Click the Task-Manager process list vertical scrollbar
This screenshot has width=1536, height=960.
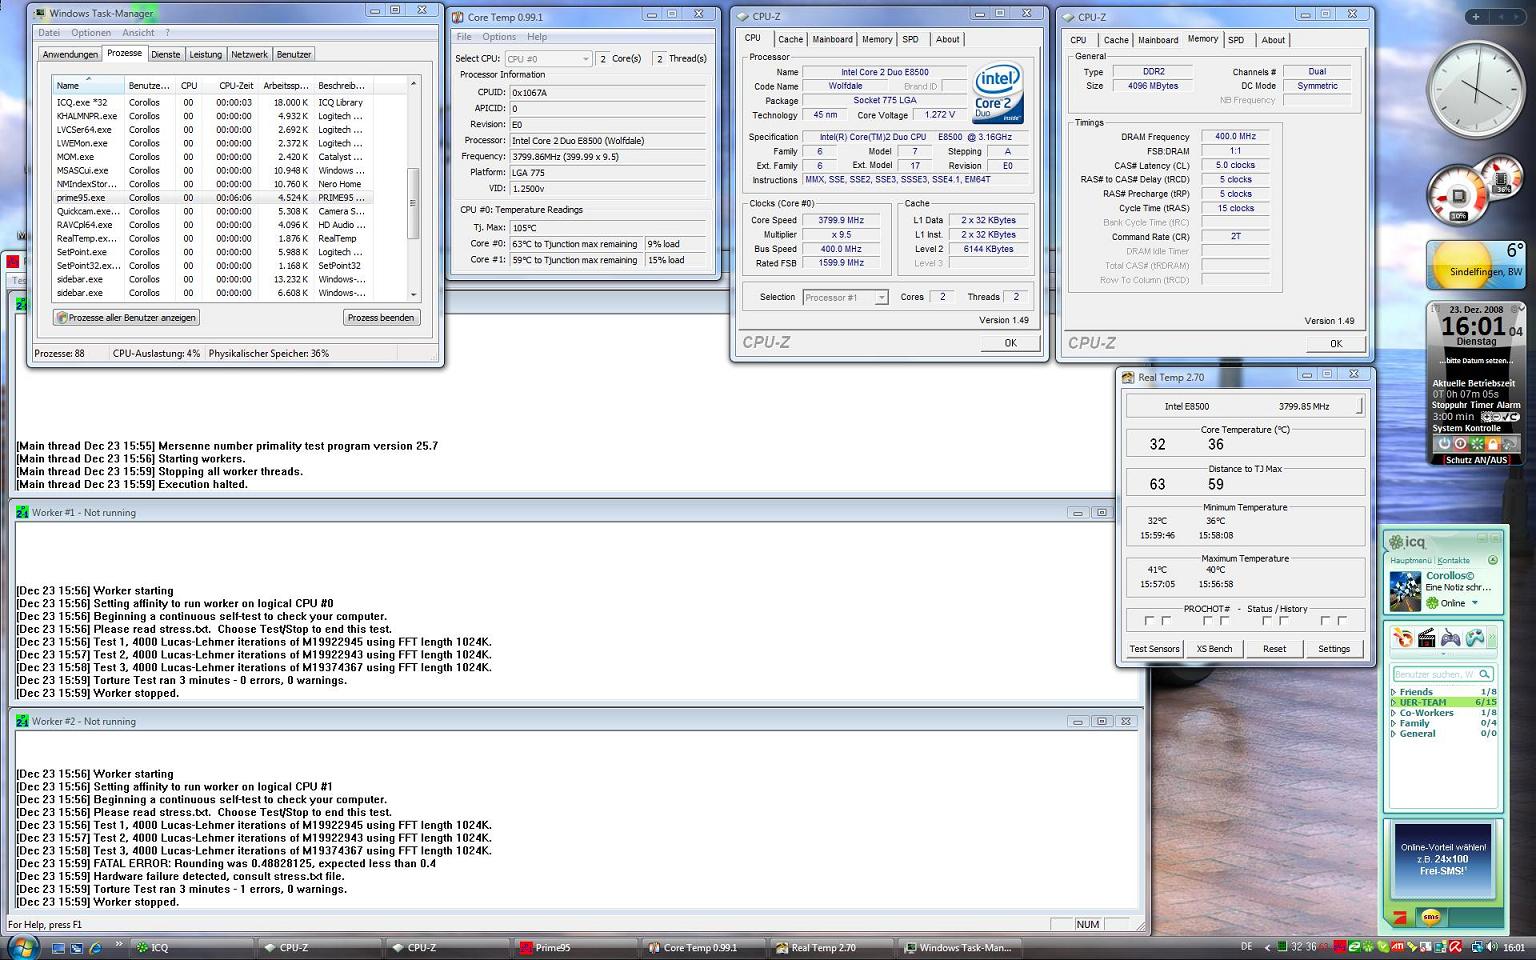coord(413,189)
